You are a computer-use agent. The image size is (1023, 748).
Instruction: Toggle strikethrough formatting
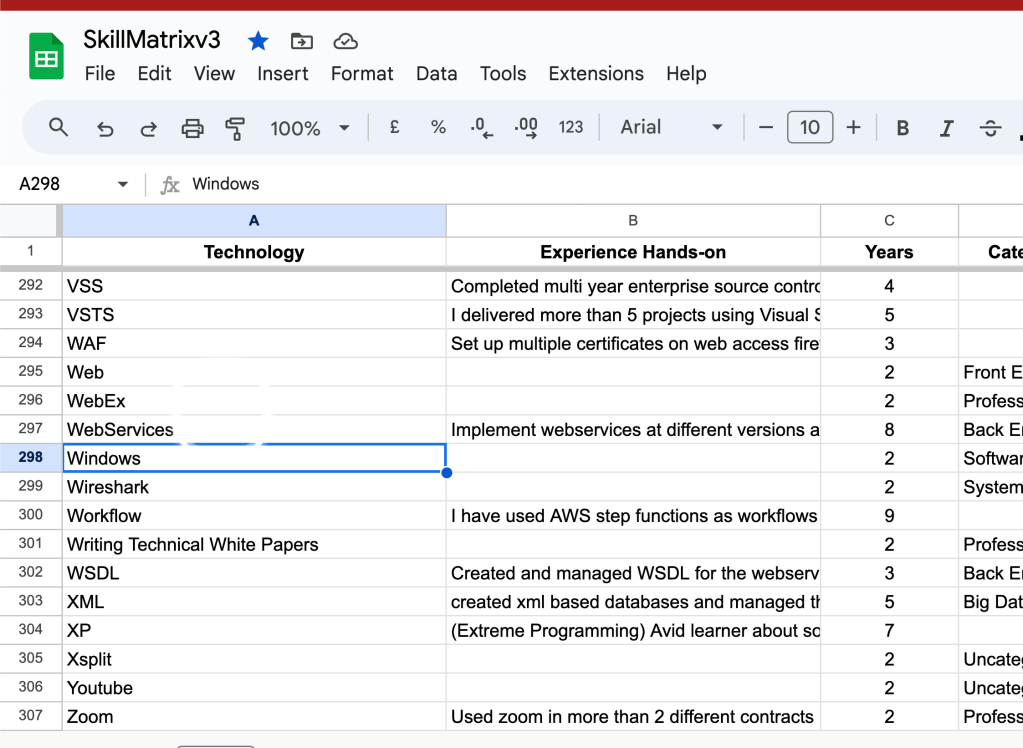[x=990, y=128]
